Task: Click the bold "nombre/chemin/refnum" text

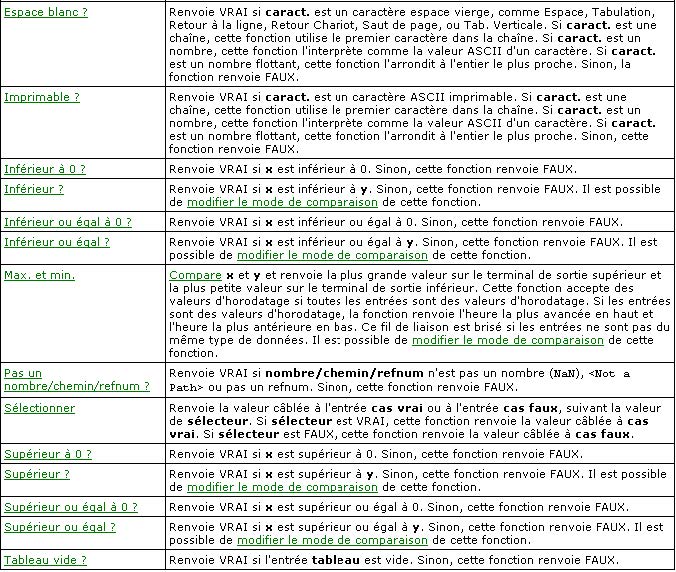Action: tap(344, 373)
